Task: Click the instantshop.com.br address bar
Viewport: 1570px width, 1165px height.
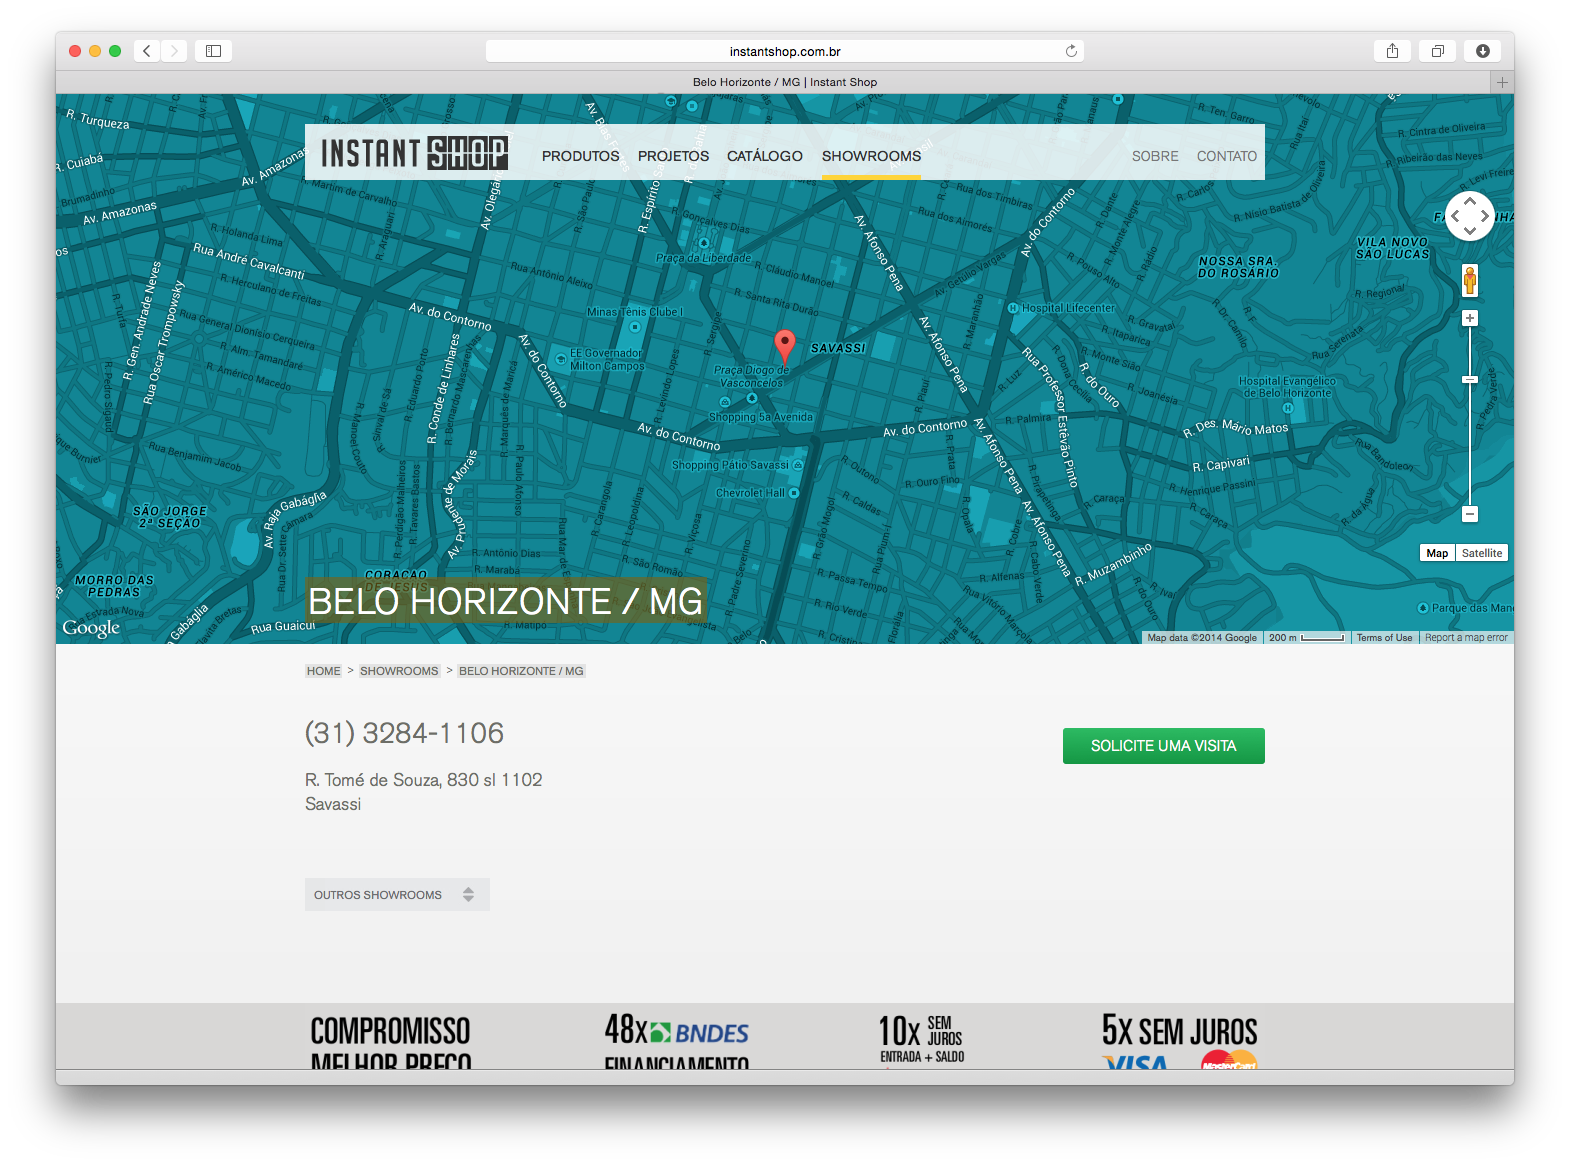Action: (x=785, y=51)
